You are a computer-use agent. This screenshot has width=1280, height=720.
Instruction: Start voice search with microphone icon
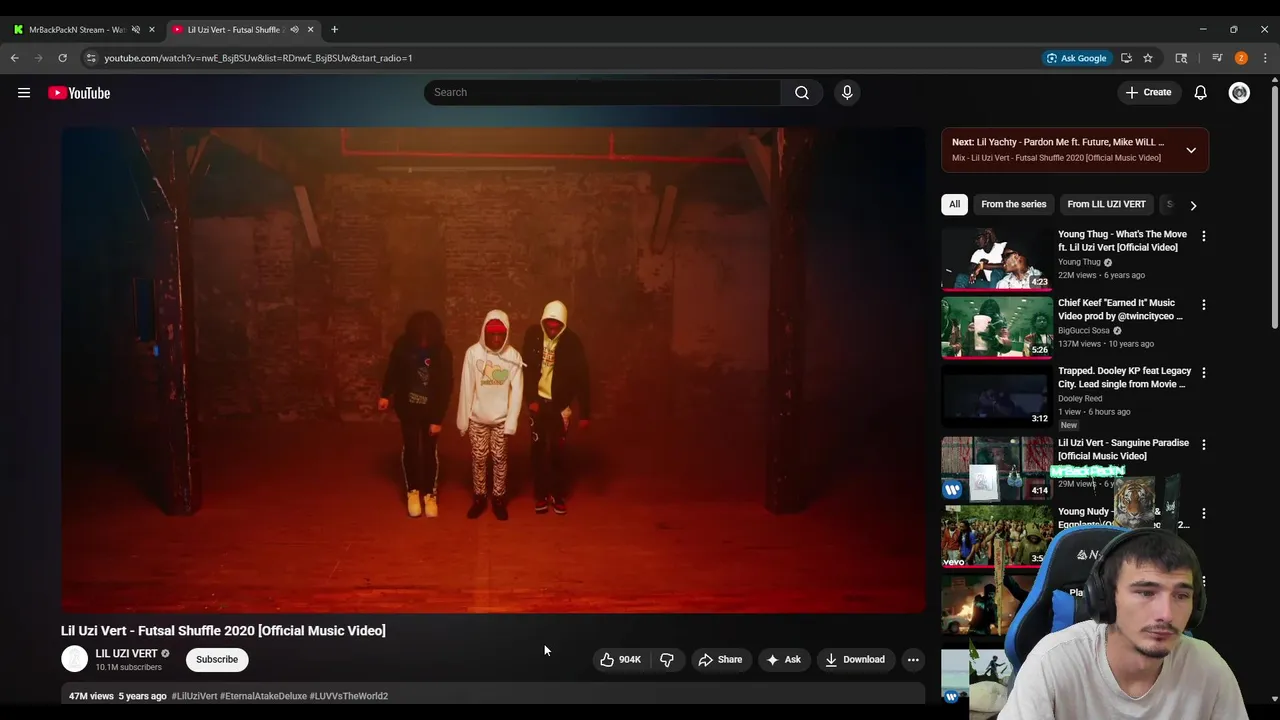(x=847, y=92)
